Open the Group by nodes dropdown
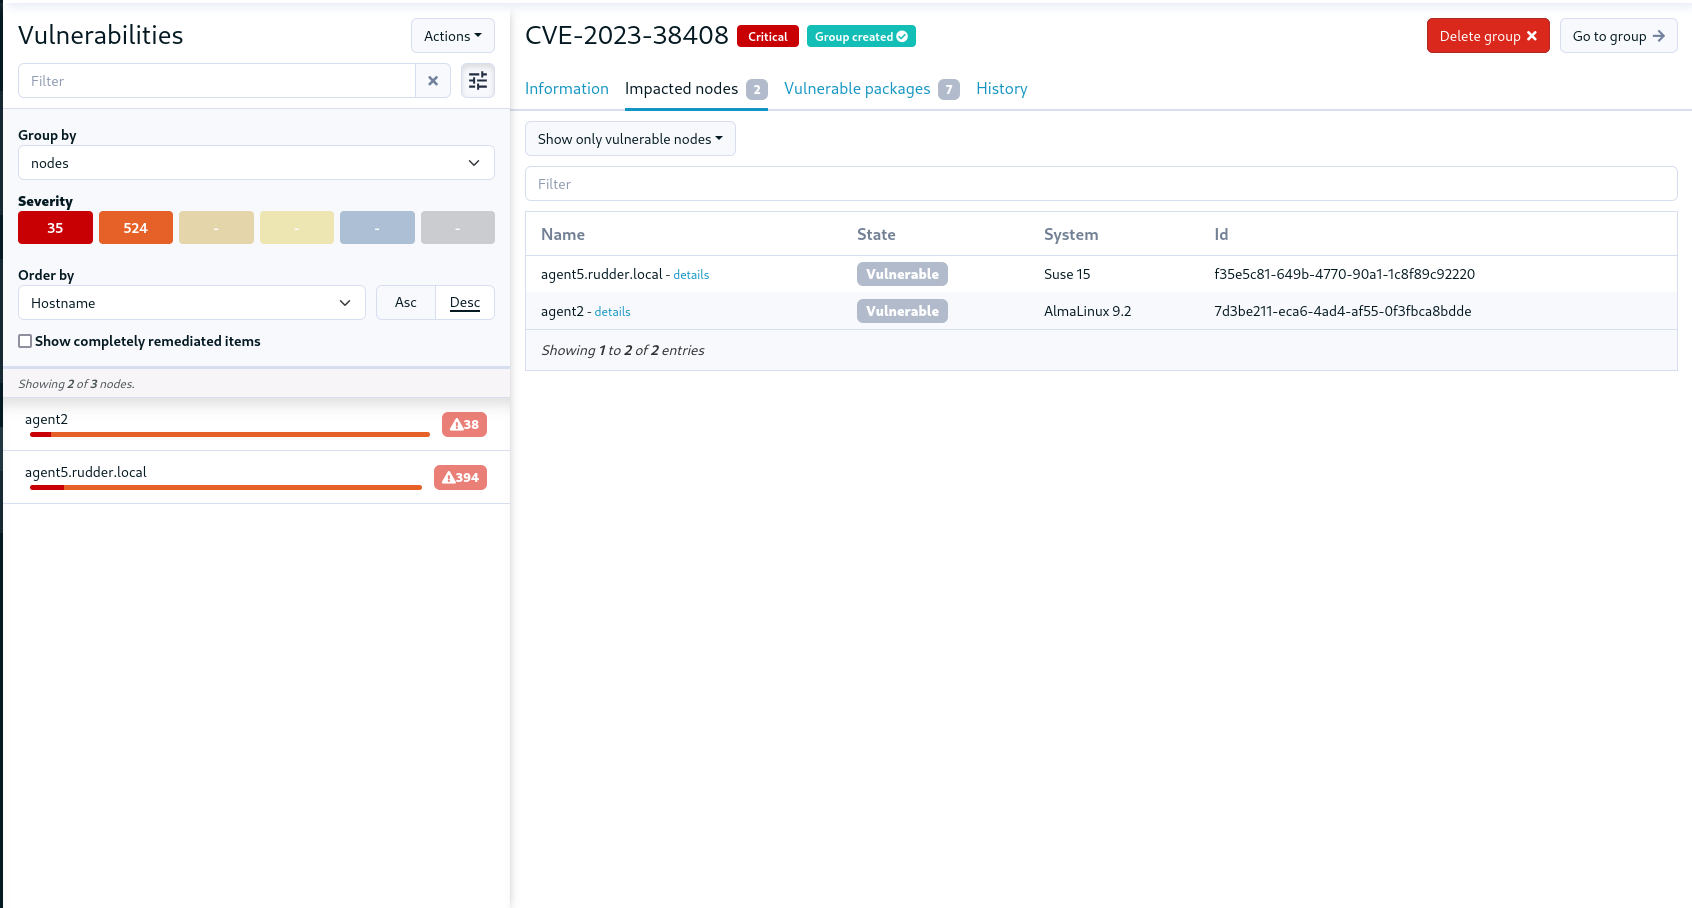The image size is (1692, 908). [x=256, y=163]
